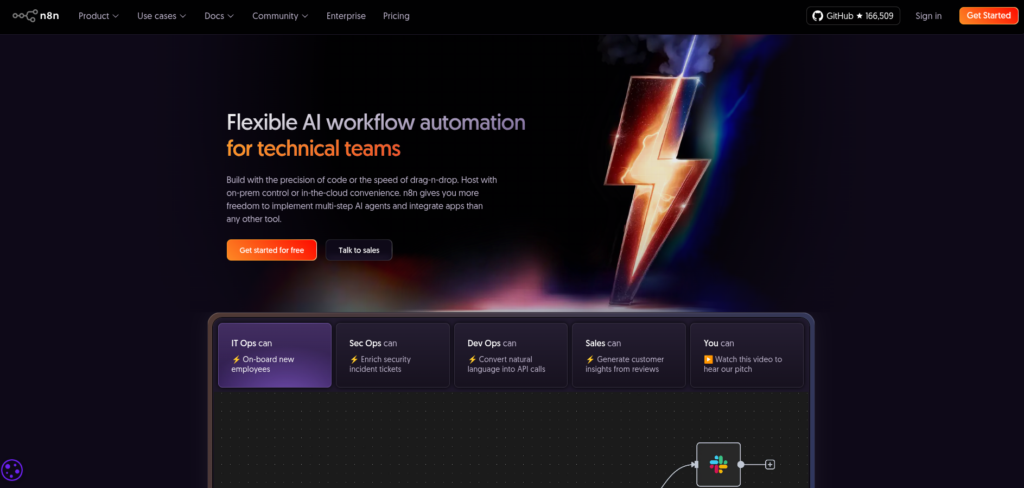Open the Docs dropdown menu
Viewport: 1024px width, 488px height.
219,16
